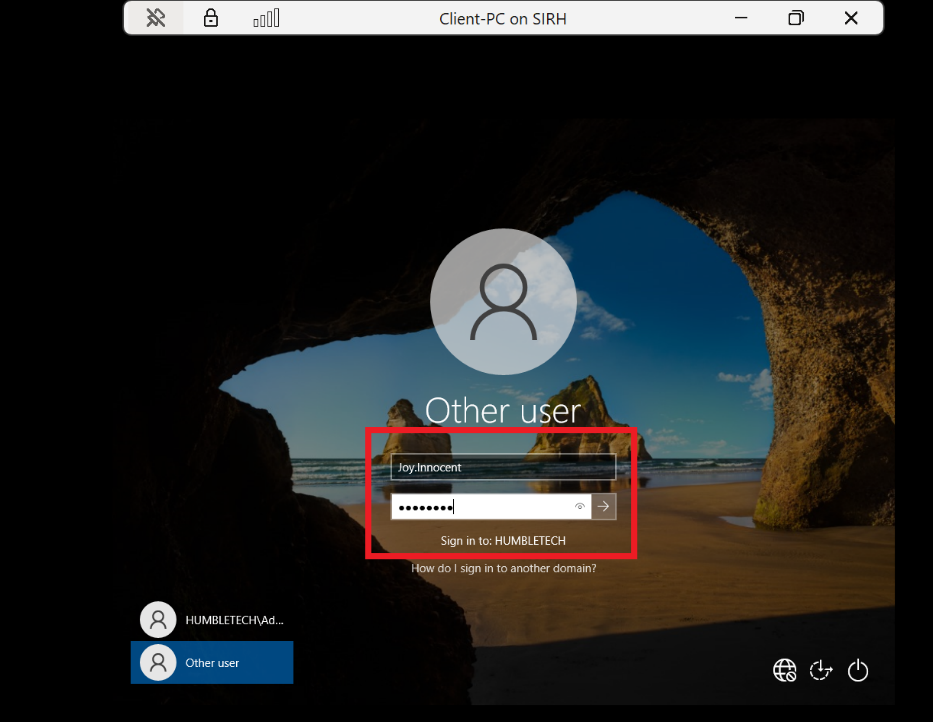933x722 pixels.
Task: Click the 'Sign in to: HUMBLETECH' text
Action: (503, 540)
